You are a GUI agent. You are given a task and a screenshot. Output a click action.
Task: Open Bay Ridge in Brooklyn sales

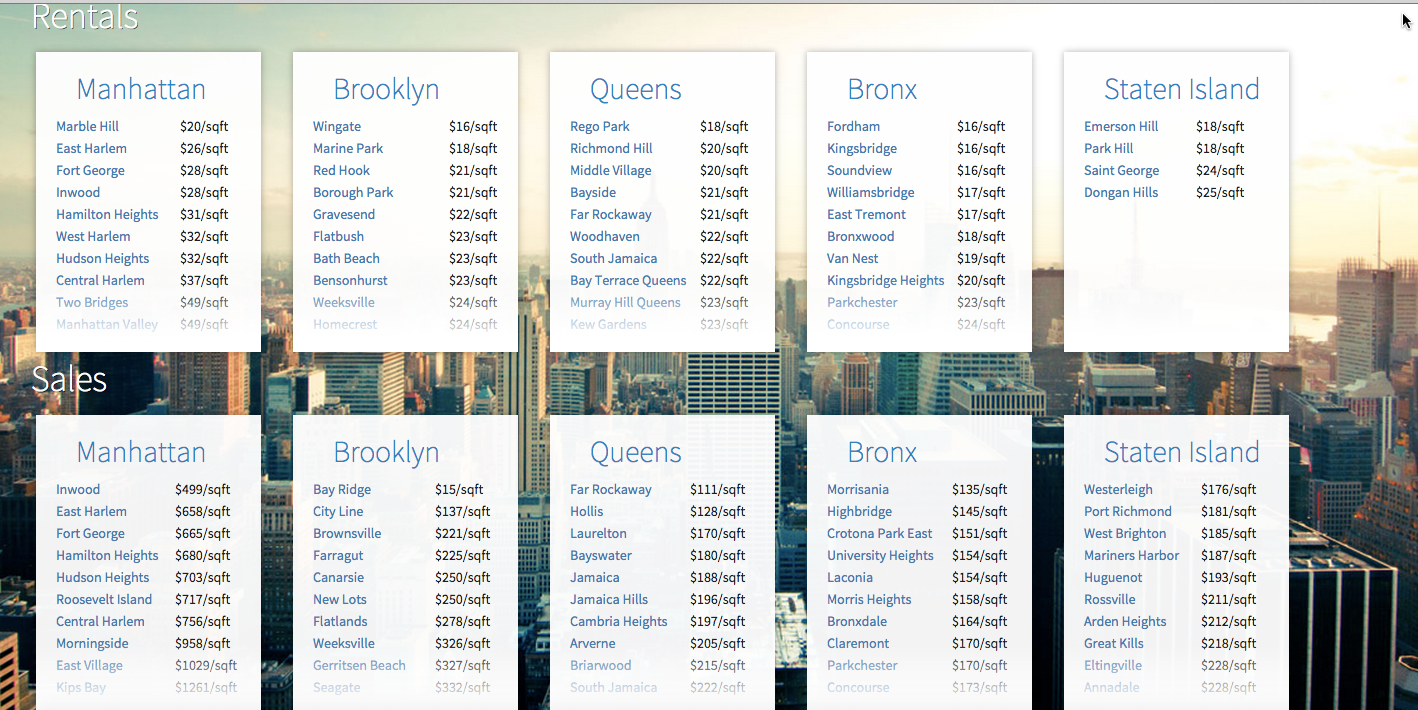(x=342, y=489)
